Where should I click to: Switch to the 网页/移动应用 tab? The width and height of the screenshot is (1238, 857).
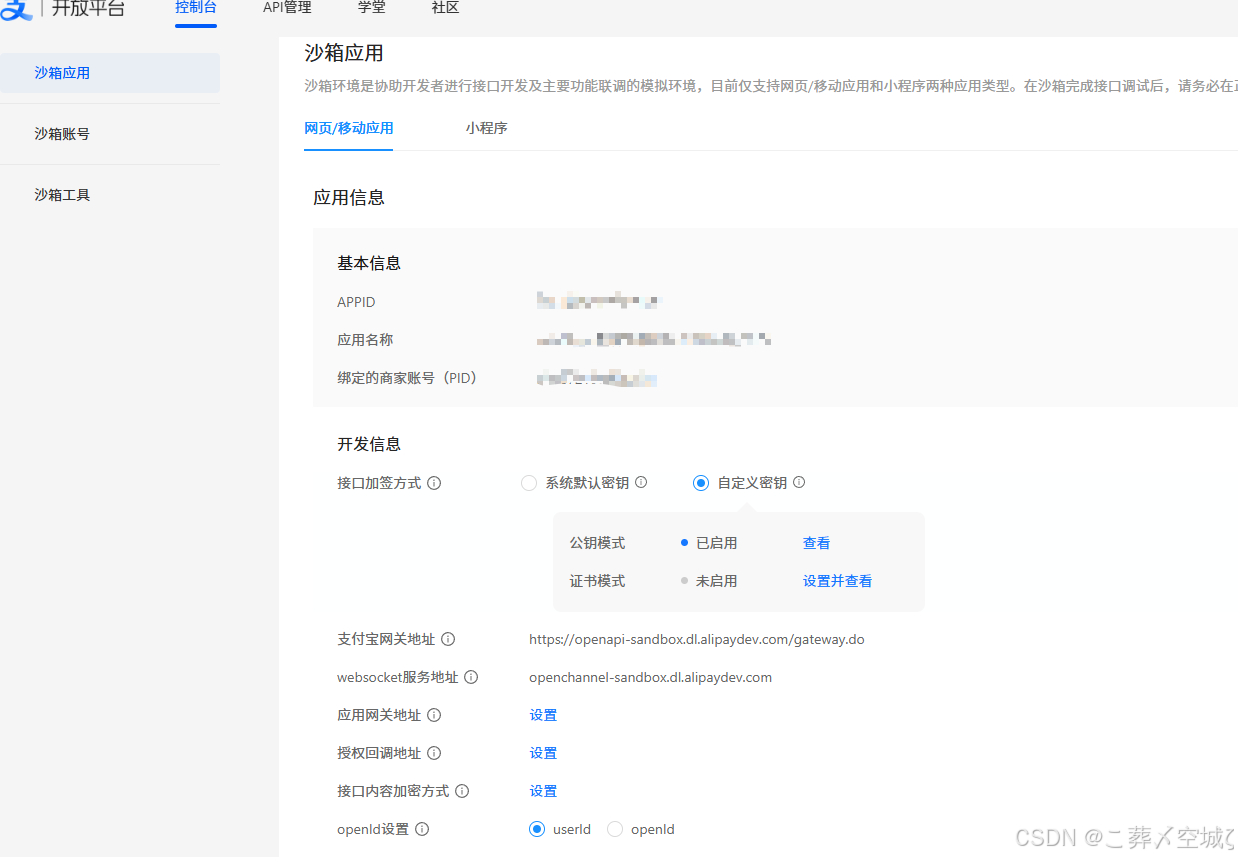[348, 128]
